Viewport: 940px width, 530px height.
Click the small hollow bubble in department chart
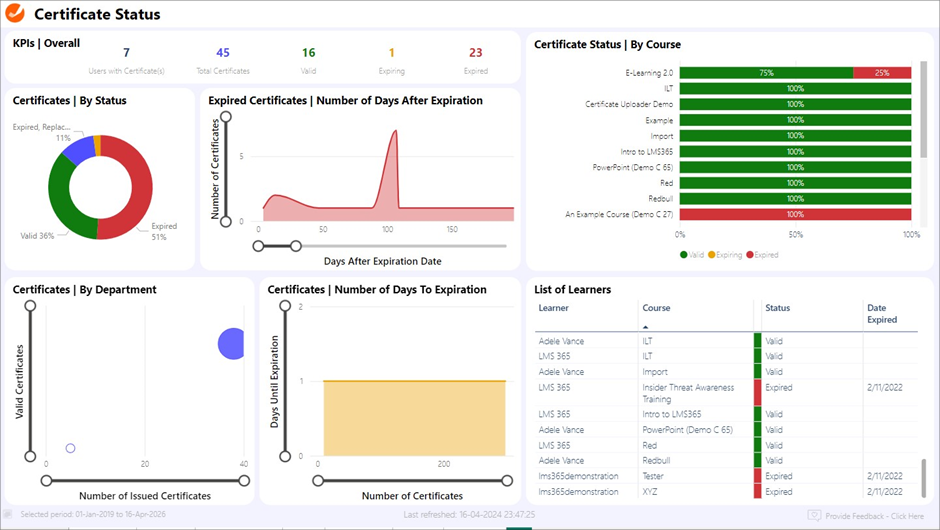point(70,448)
